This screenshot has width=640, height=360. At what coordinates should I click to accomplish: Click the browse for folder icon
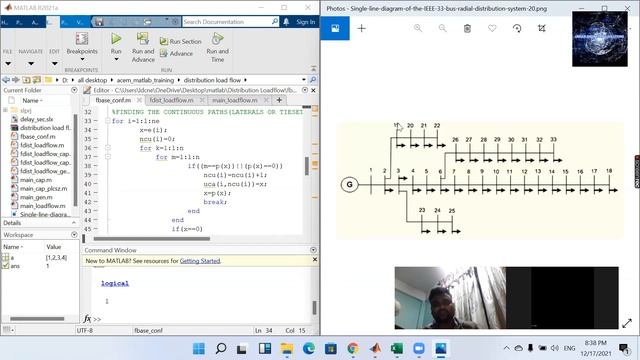point(37,80)
